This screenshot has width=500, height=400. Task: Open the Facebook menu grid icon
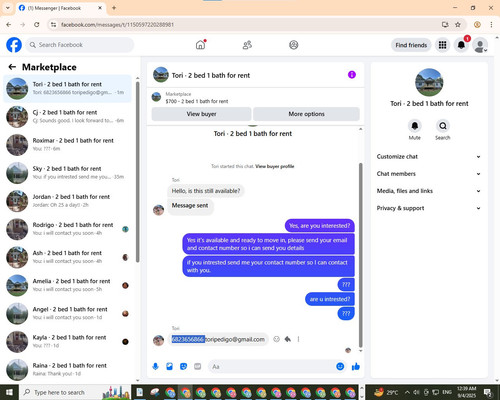pyautogui.click(x=442, y=45)
